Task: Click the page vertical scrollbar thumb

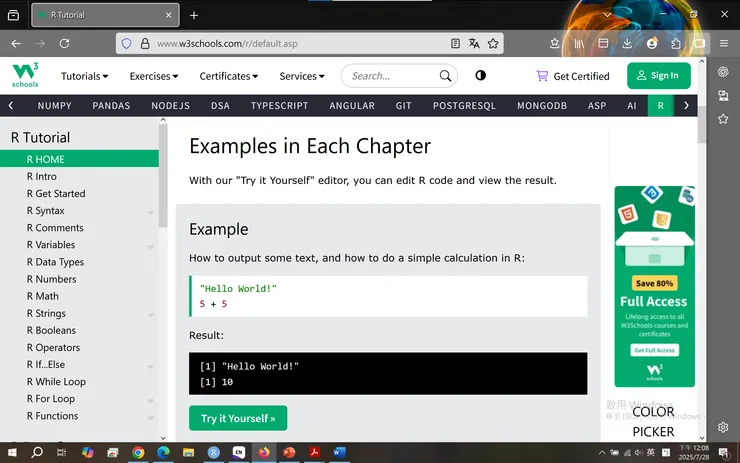Action: tap(702, 125)
